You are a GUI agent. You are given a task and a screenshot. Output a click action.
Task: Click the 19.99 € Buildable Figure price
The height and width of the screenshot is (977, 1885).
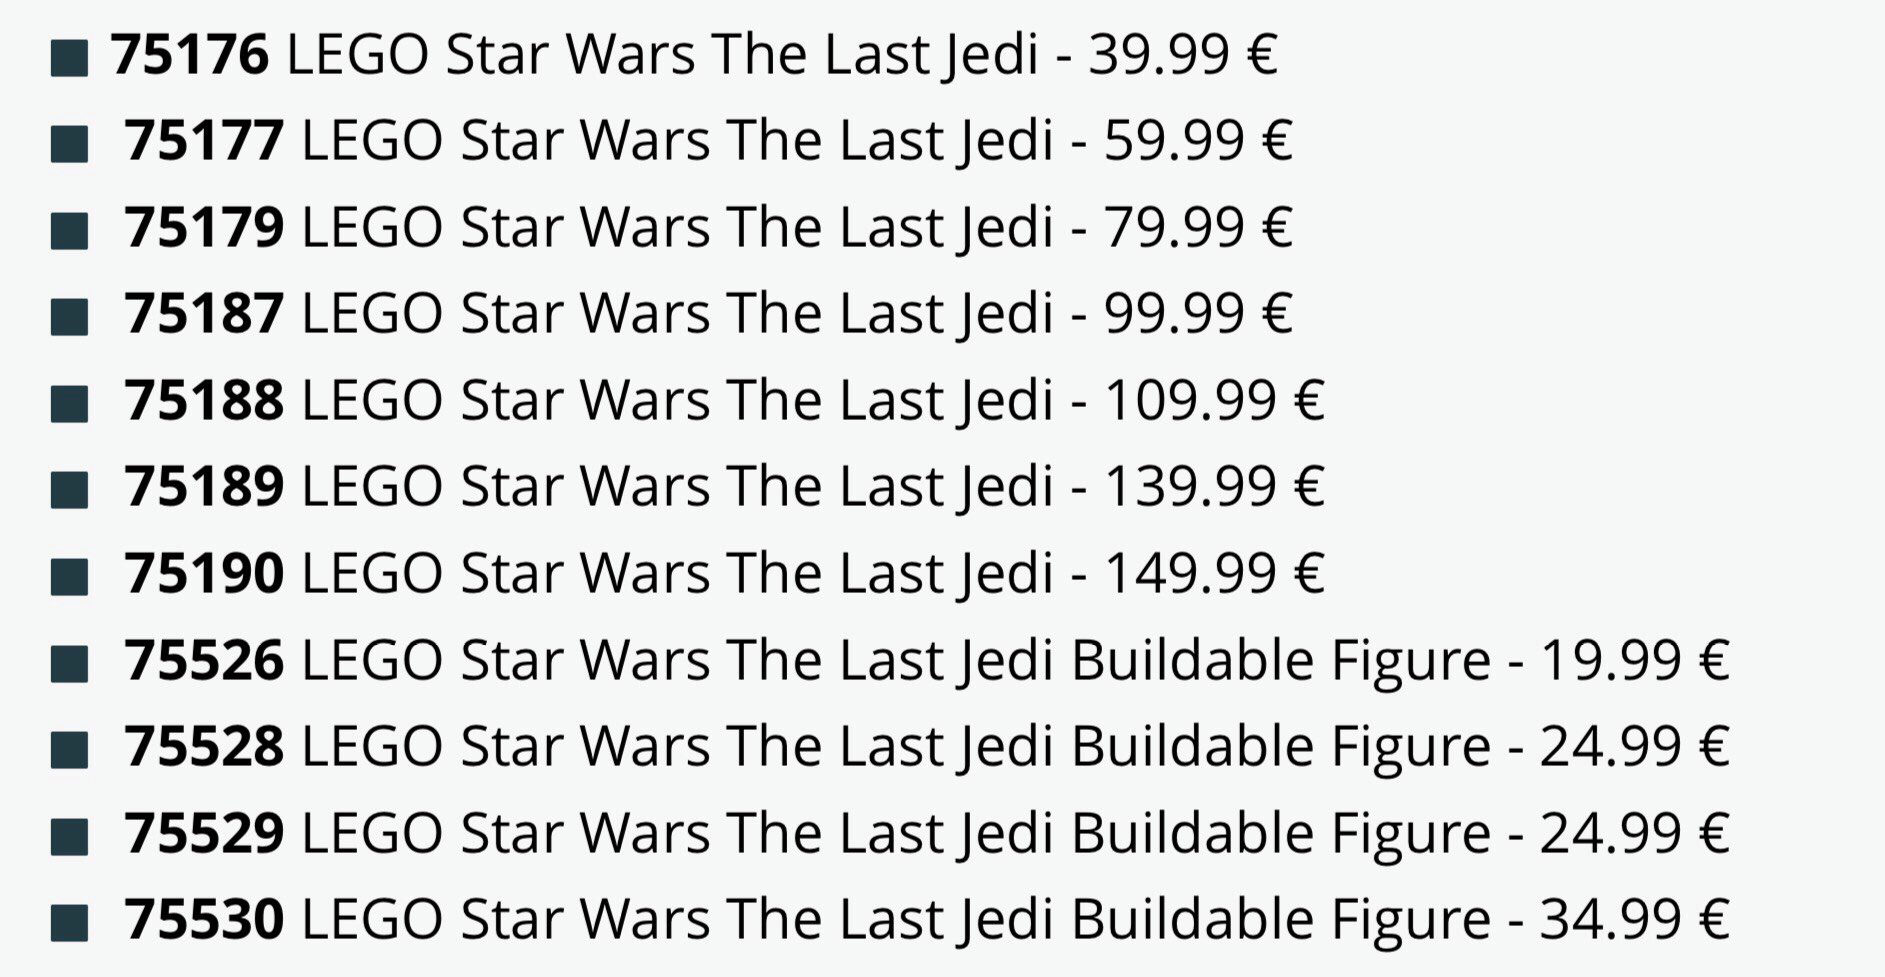[1634, 660]
